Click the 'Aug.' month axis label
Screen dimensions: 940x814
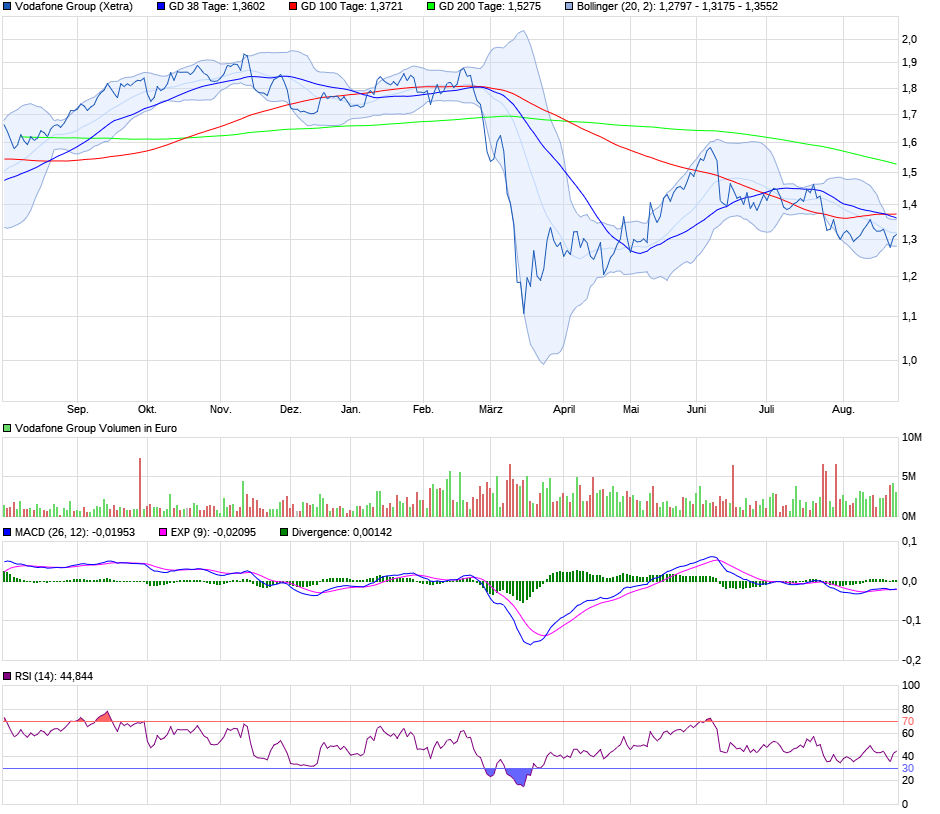click(x=843, y=409)
